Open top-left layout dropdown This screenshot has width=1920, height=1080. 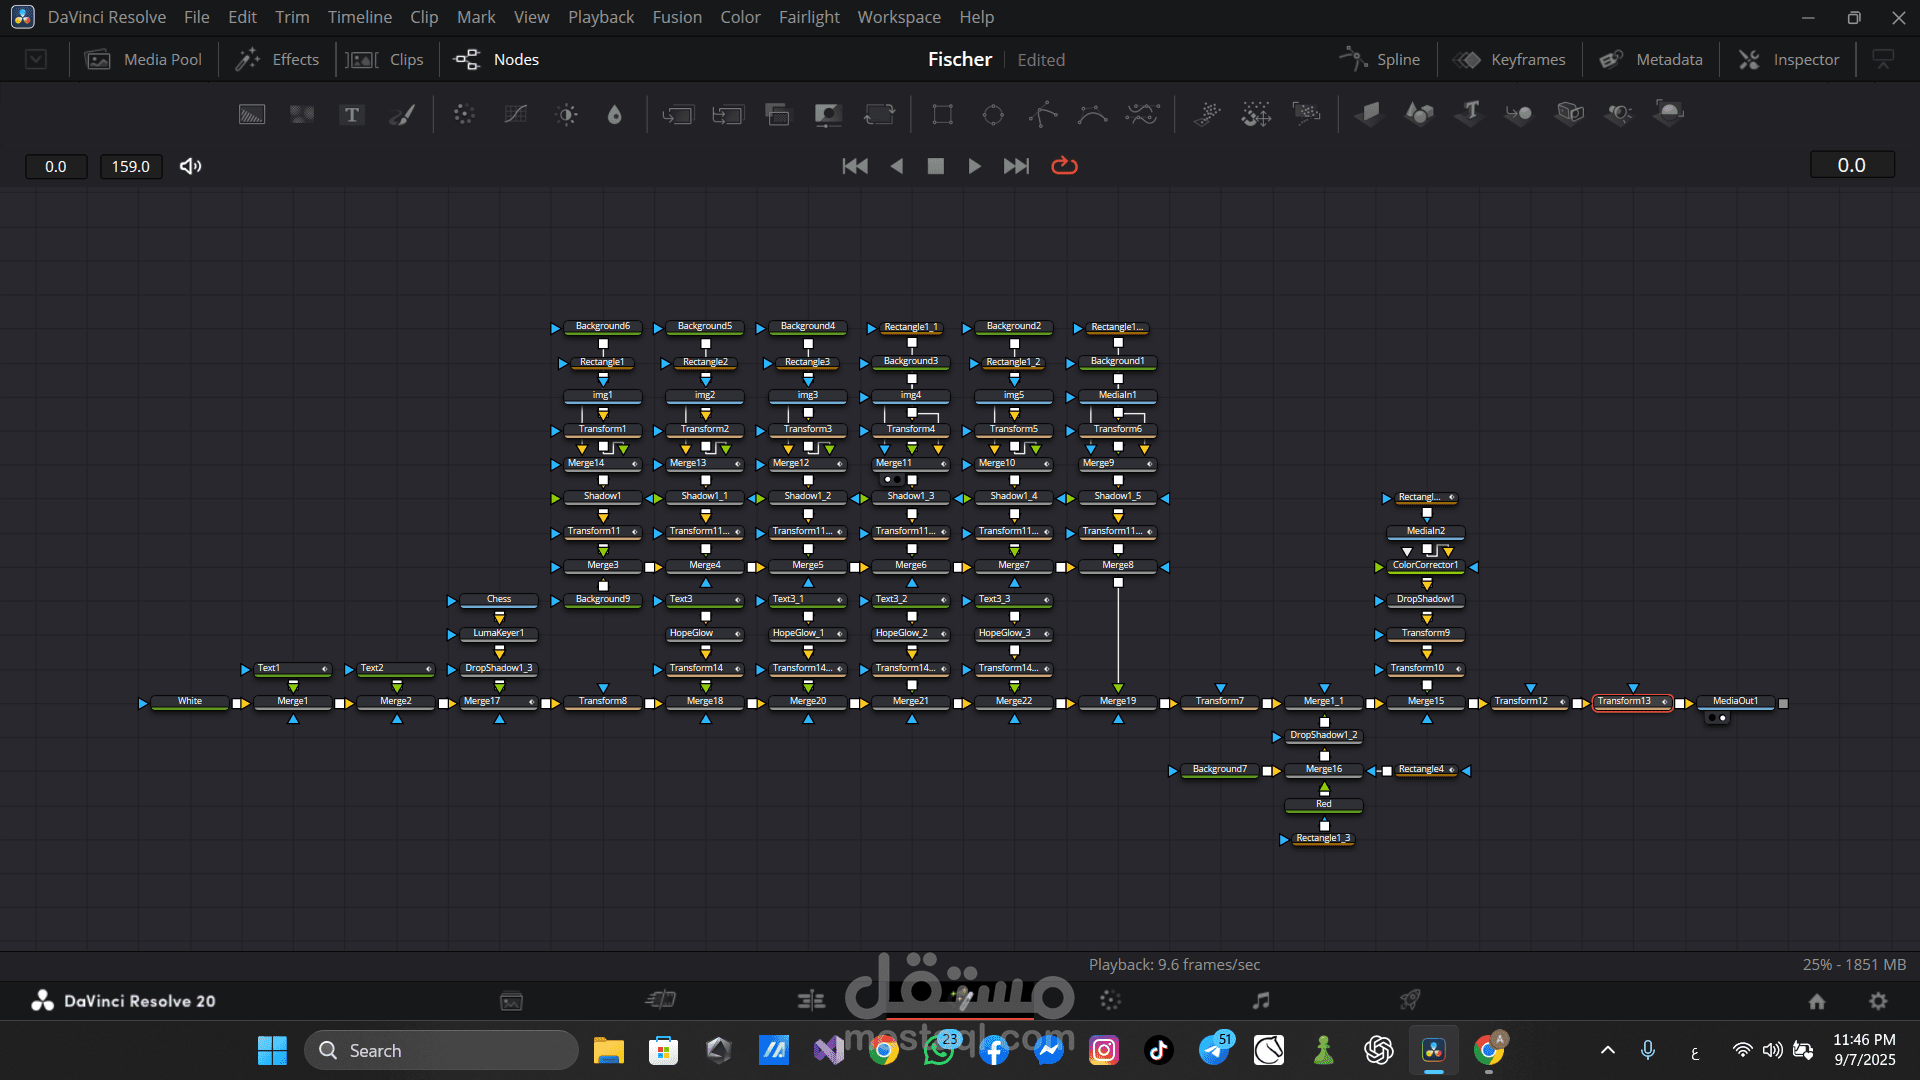coord(36,60)
